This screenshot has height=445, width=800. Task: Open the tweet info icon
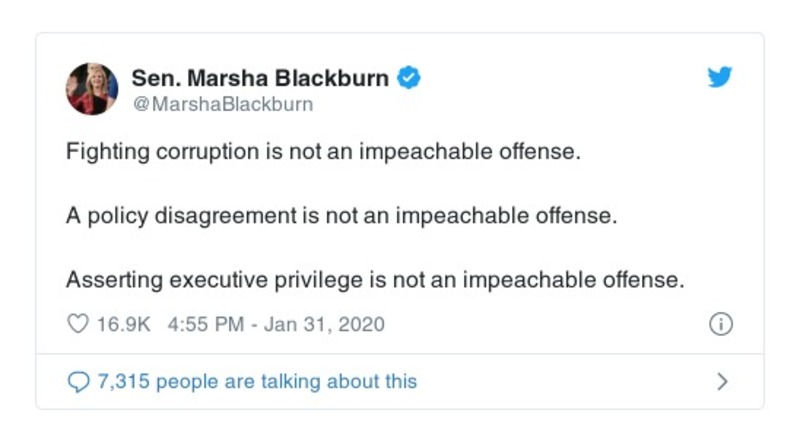pos(720,325)
